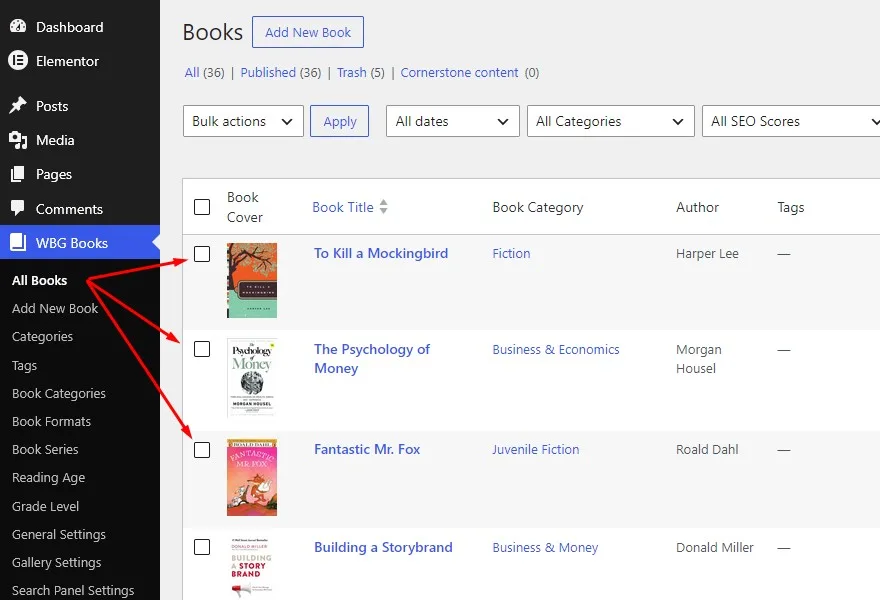The image size is (880, 600).
Task: Check the Fantastic Mr. Fox row checkbox
Action: coord(202,450)
